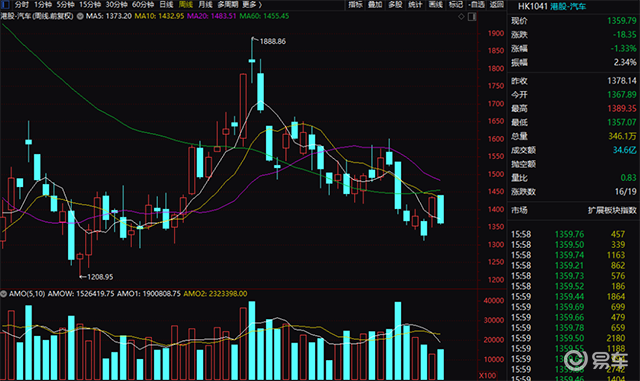Toggle 叠加 overlay comparison

coord(375,5)
